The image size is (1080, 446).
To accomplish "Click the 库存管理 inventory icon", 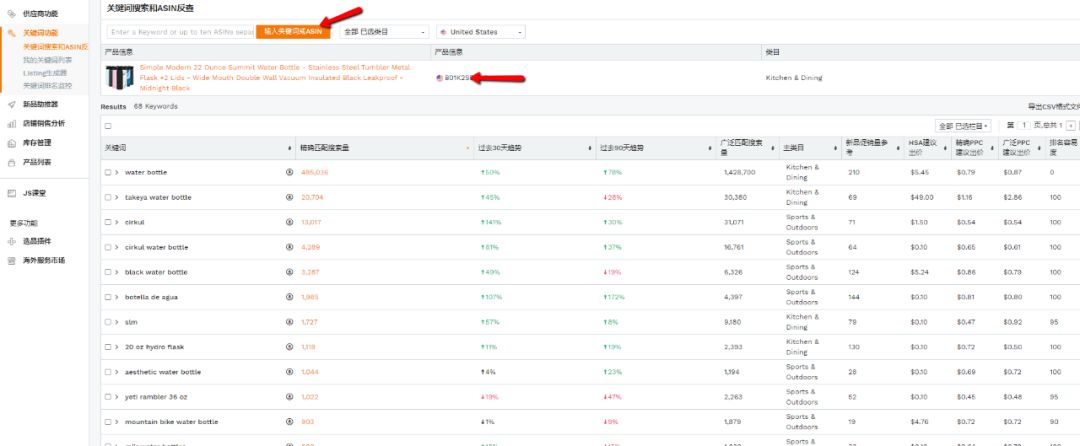I will pos(11,143).
